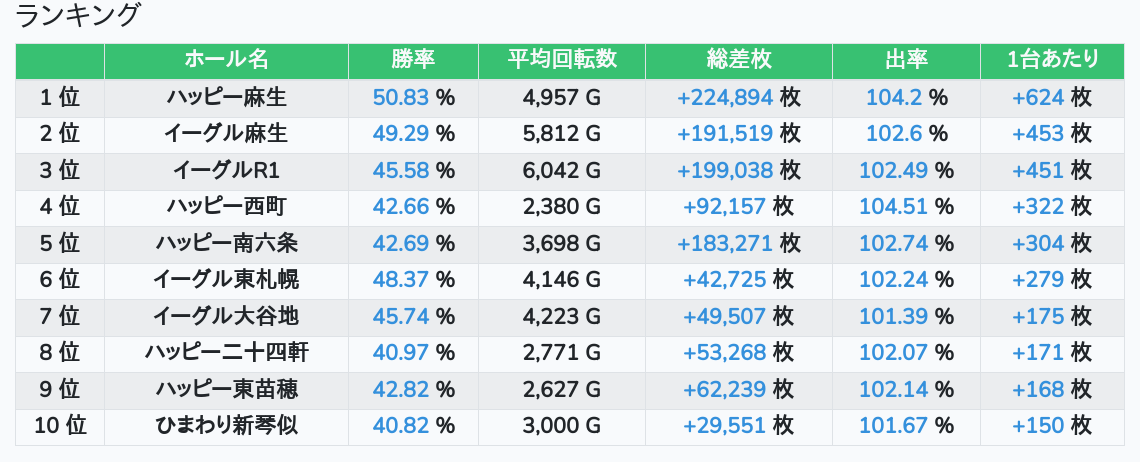
Task: Open the イーグル麻生 hall entry
Action: coord(226,134)
